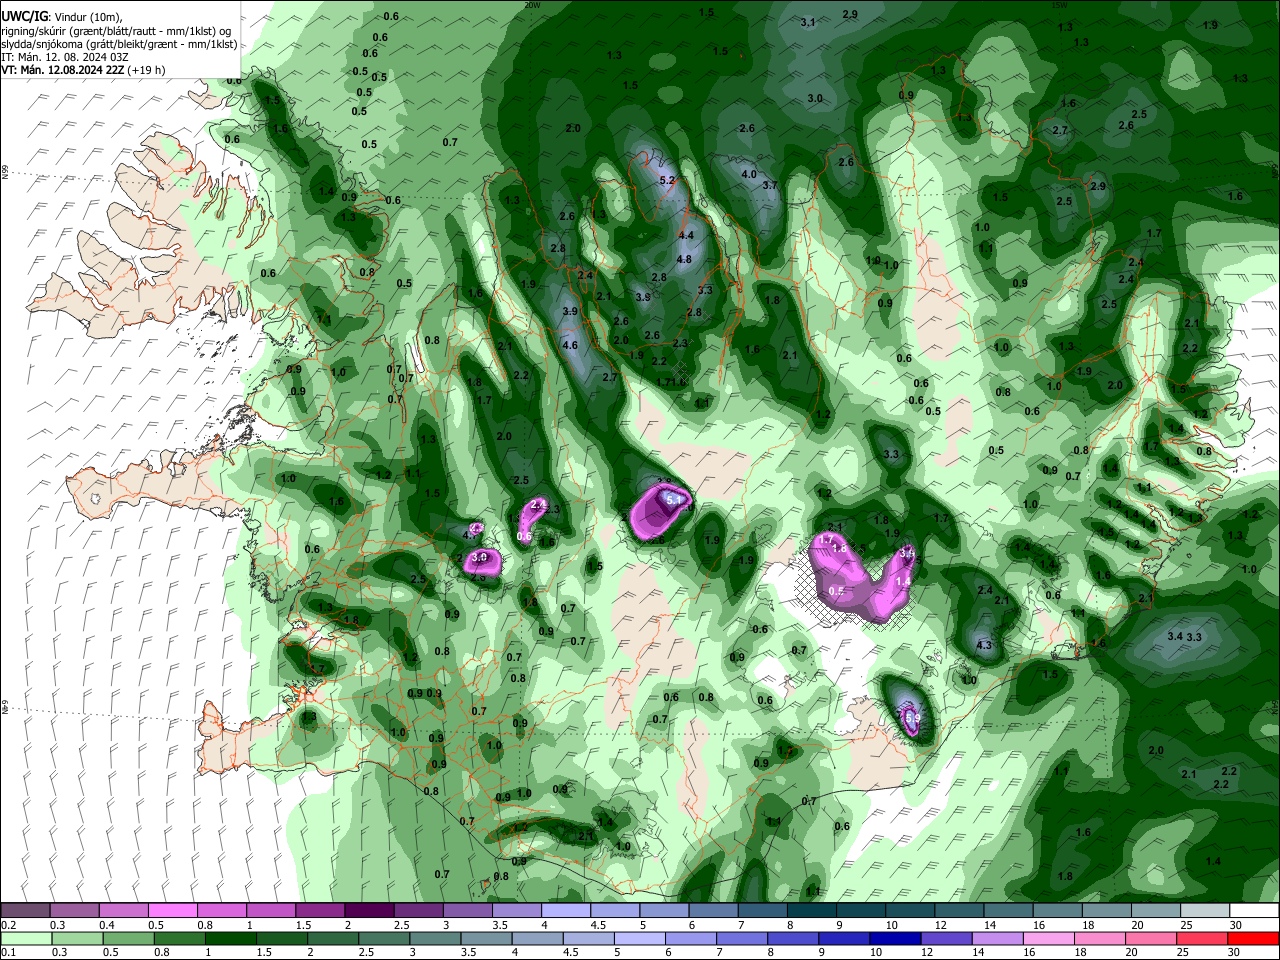Select the dark teal 8 swatch in upper scale
The height and width of the screenshot is (960, 1280).
click(x=812, y=911)
